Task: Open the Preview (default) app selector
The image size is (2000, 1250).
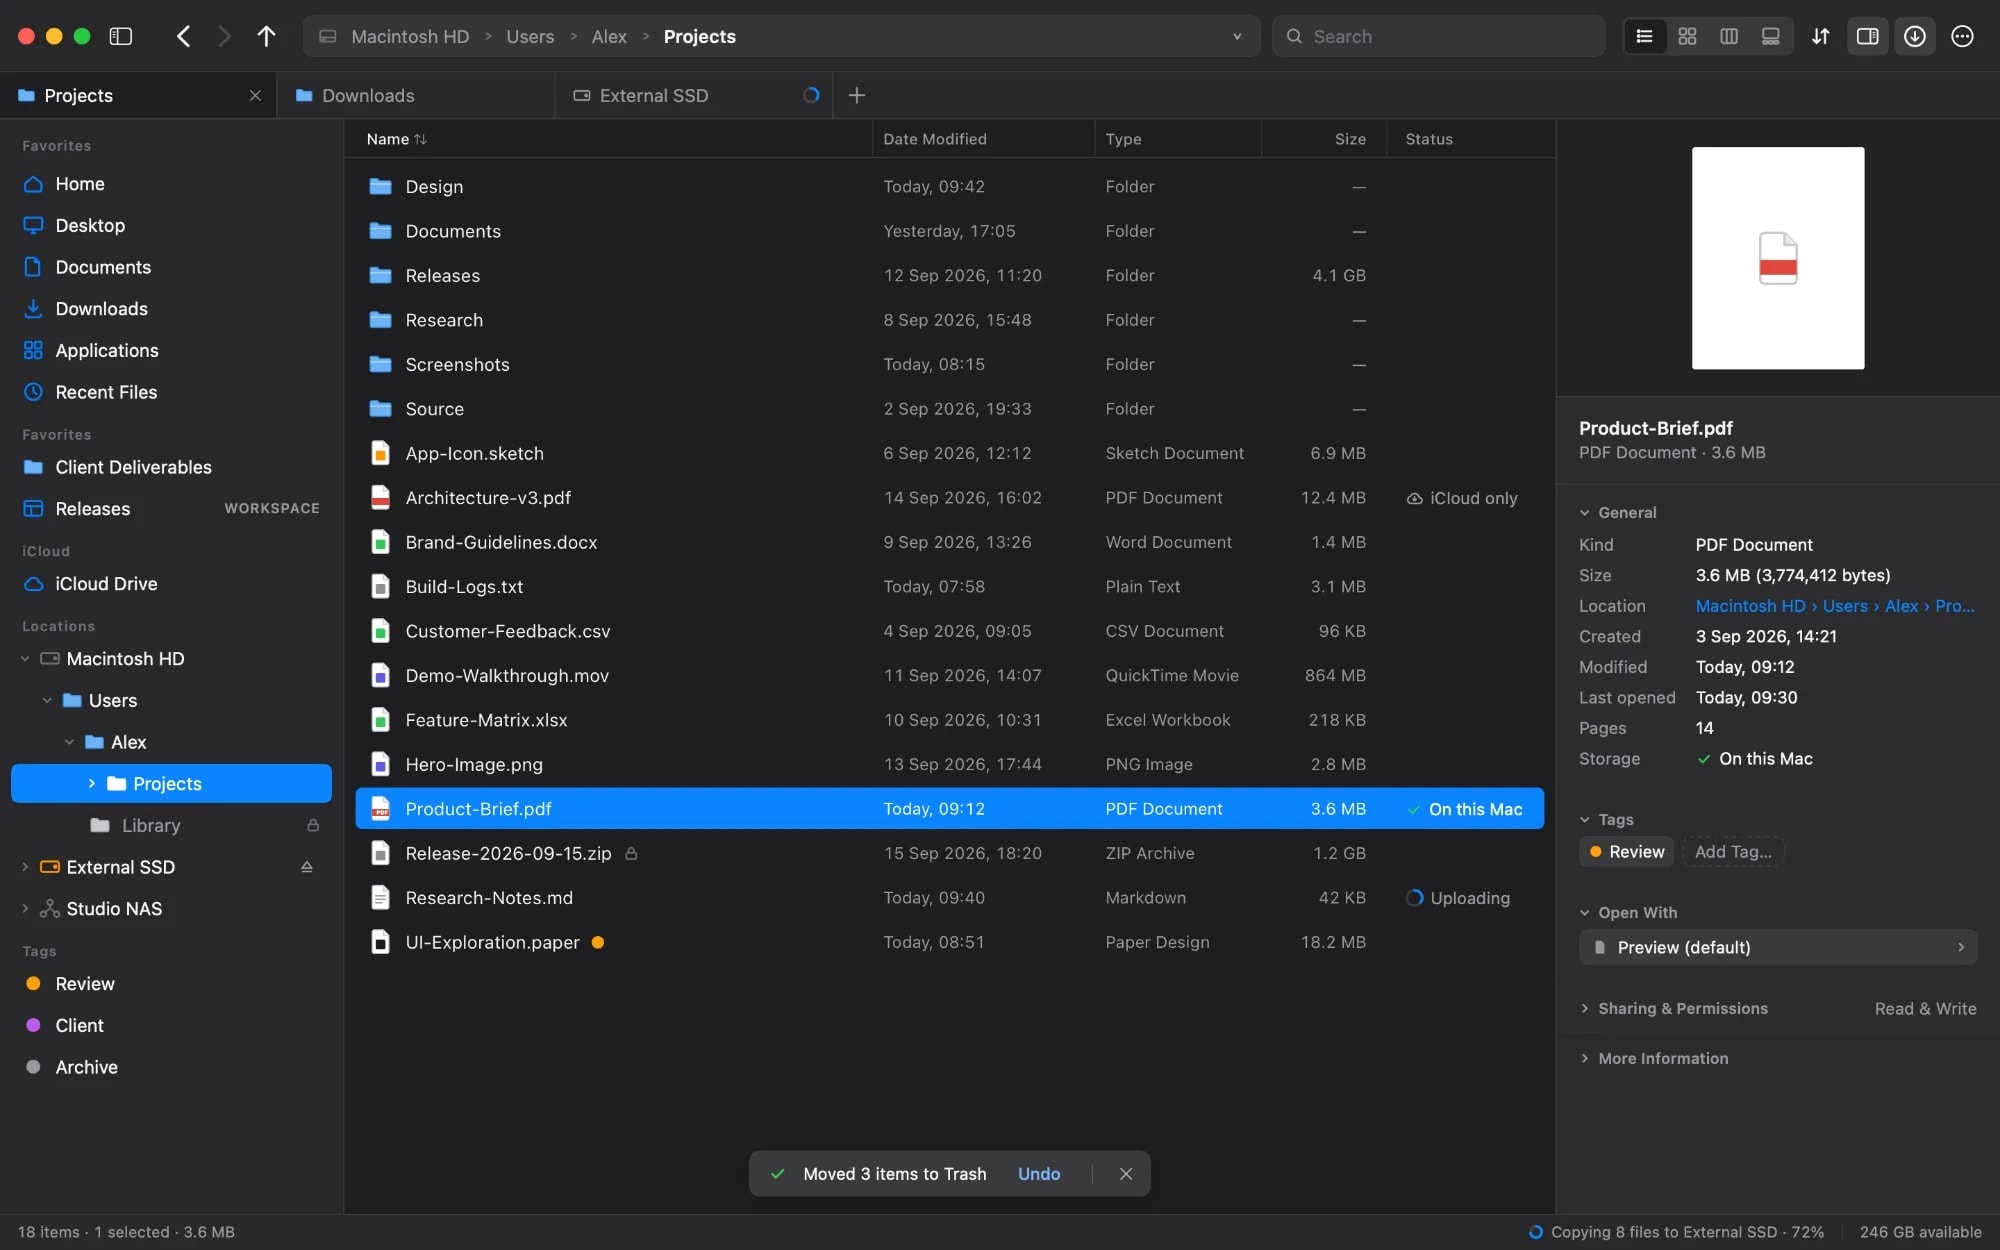Action: [1778, 947]
